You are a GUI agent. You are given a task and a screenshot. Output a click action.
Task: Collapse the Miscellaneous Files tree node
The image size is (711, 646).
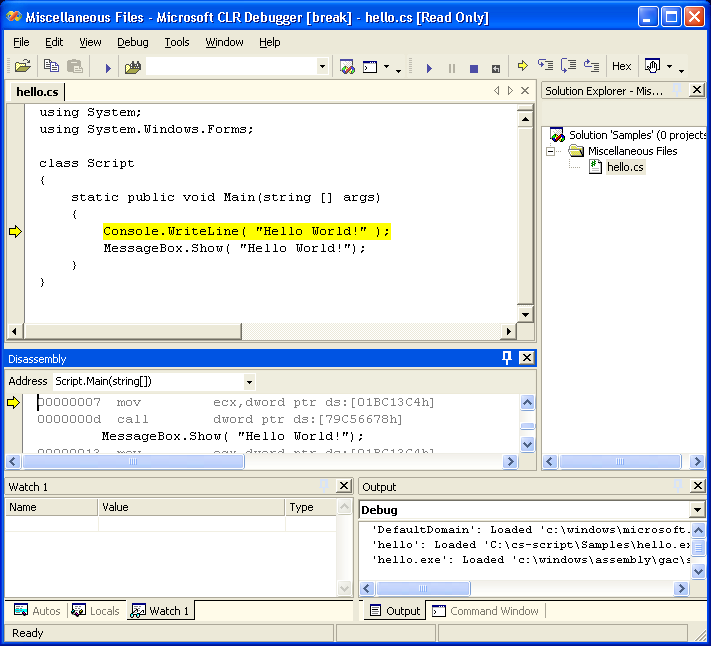coord(550,151)
